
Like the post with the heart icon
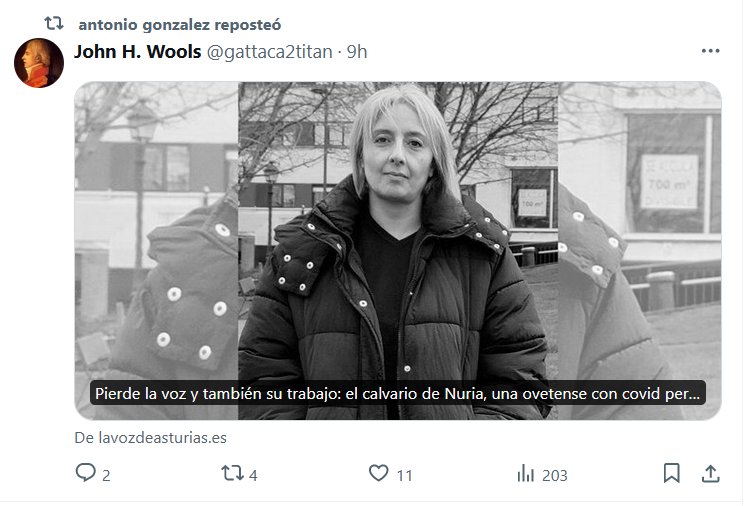tap(378, 473)
